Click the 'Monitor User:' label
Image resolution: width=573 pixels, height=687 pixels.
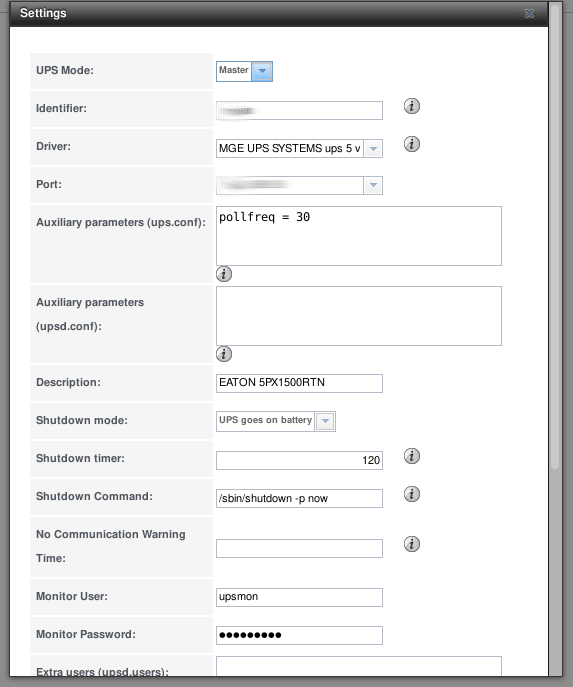tap(72, 596)
